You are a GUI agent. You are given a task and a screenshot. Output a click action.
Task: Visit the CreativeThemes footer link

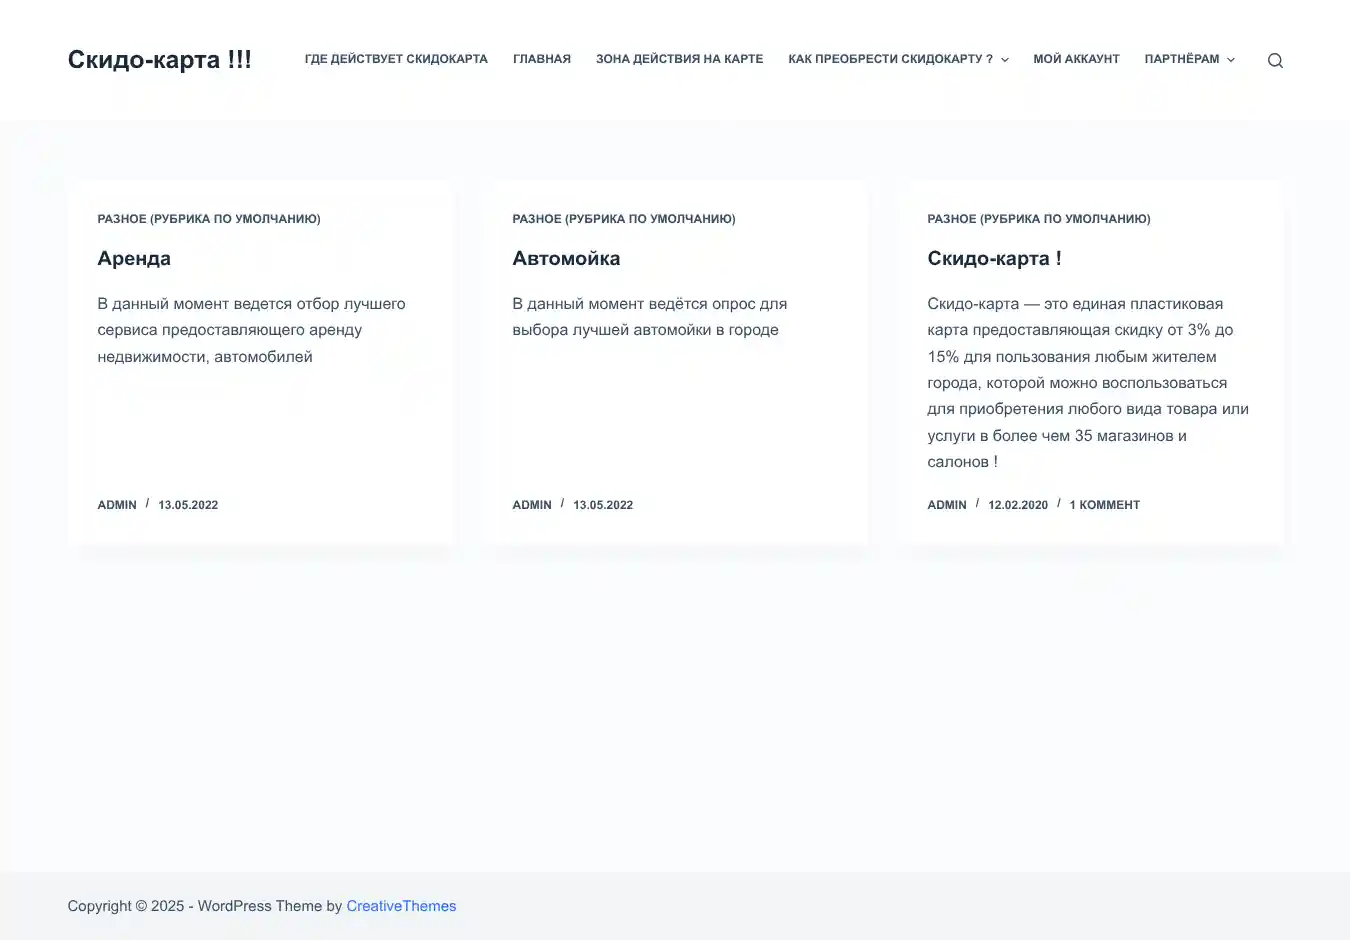401,906
